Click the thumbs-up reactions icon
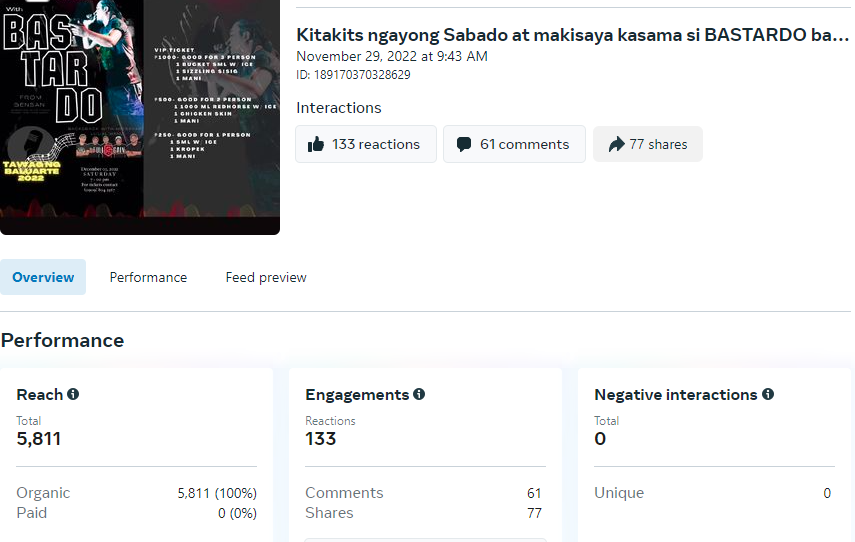 316,144
